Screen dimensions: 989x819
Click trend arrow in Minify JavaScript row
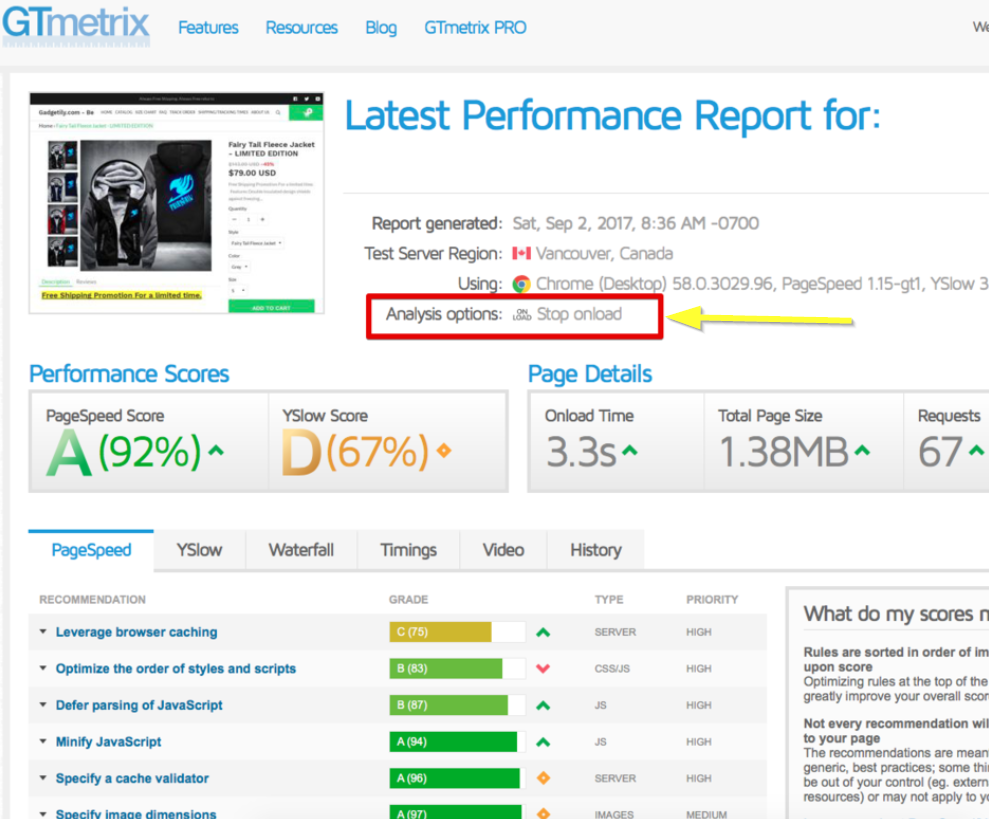click(543, 742)
